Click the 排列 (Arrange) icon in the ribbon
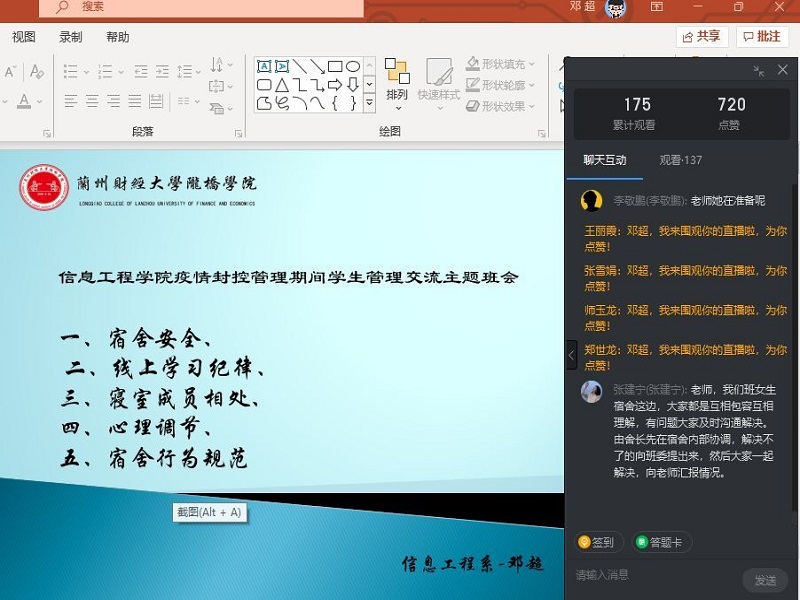 (397, 78)
